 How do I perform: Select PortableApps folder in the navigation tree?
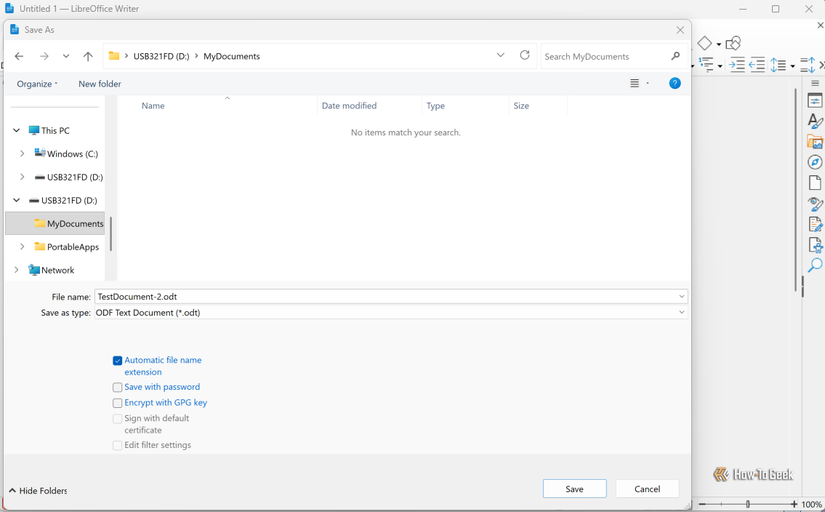(73, 247)
